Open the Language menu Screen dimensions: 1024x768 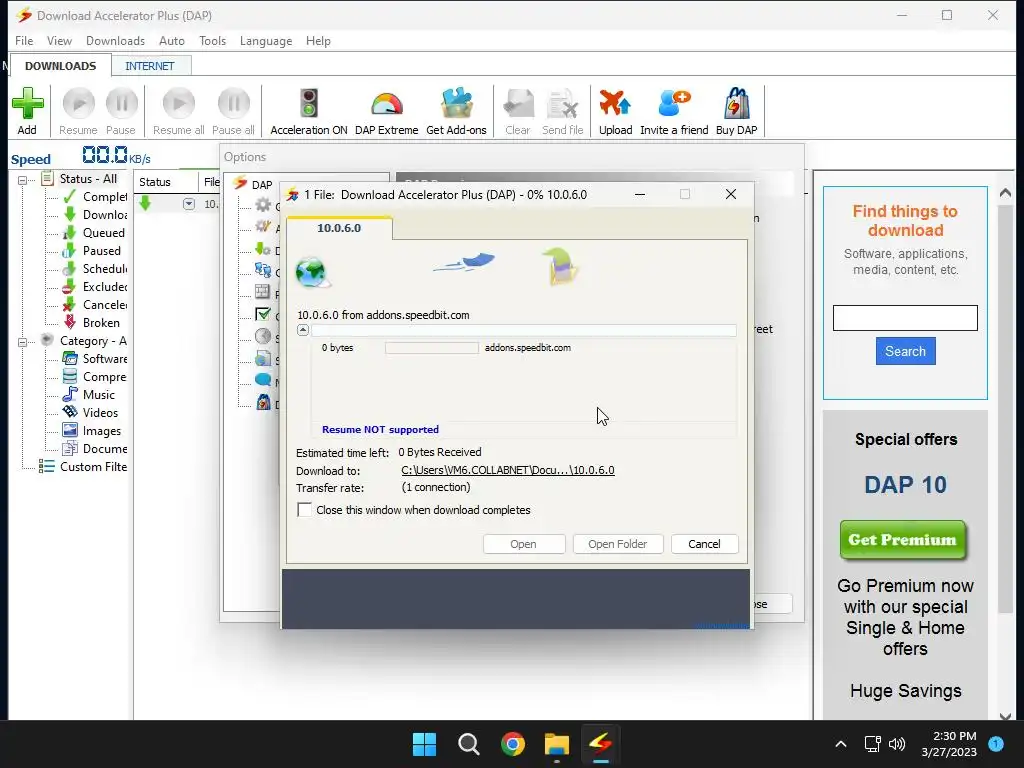(x=266, y=40)
